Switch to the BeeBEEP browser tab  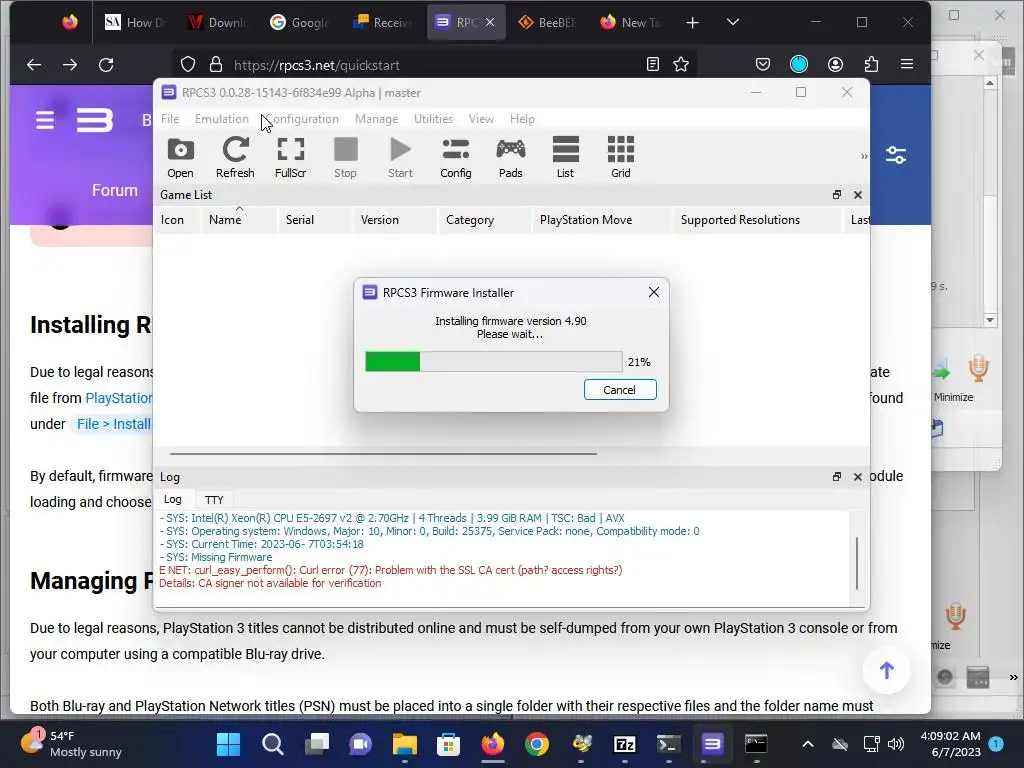coord(547,22)
